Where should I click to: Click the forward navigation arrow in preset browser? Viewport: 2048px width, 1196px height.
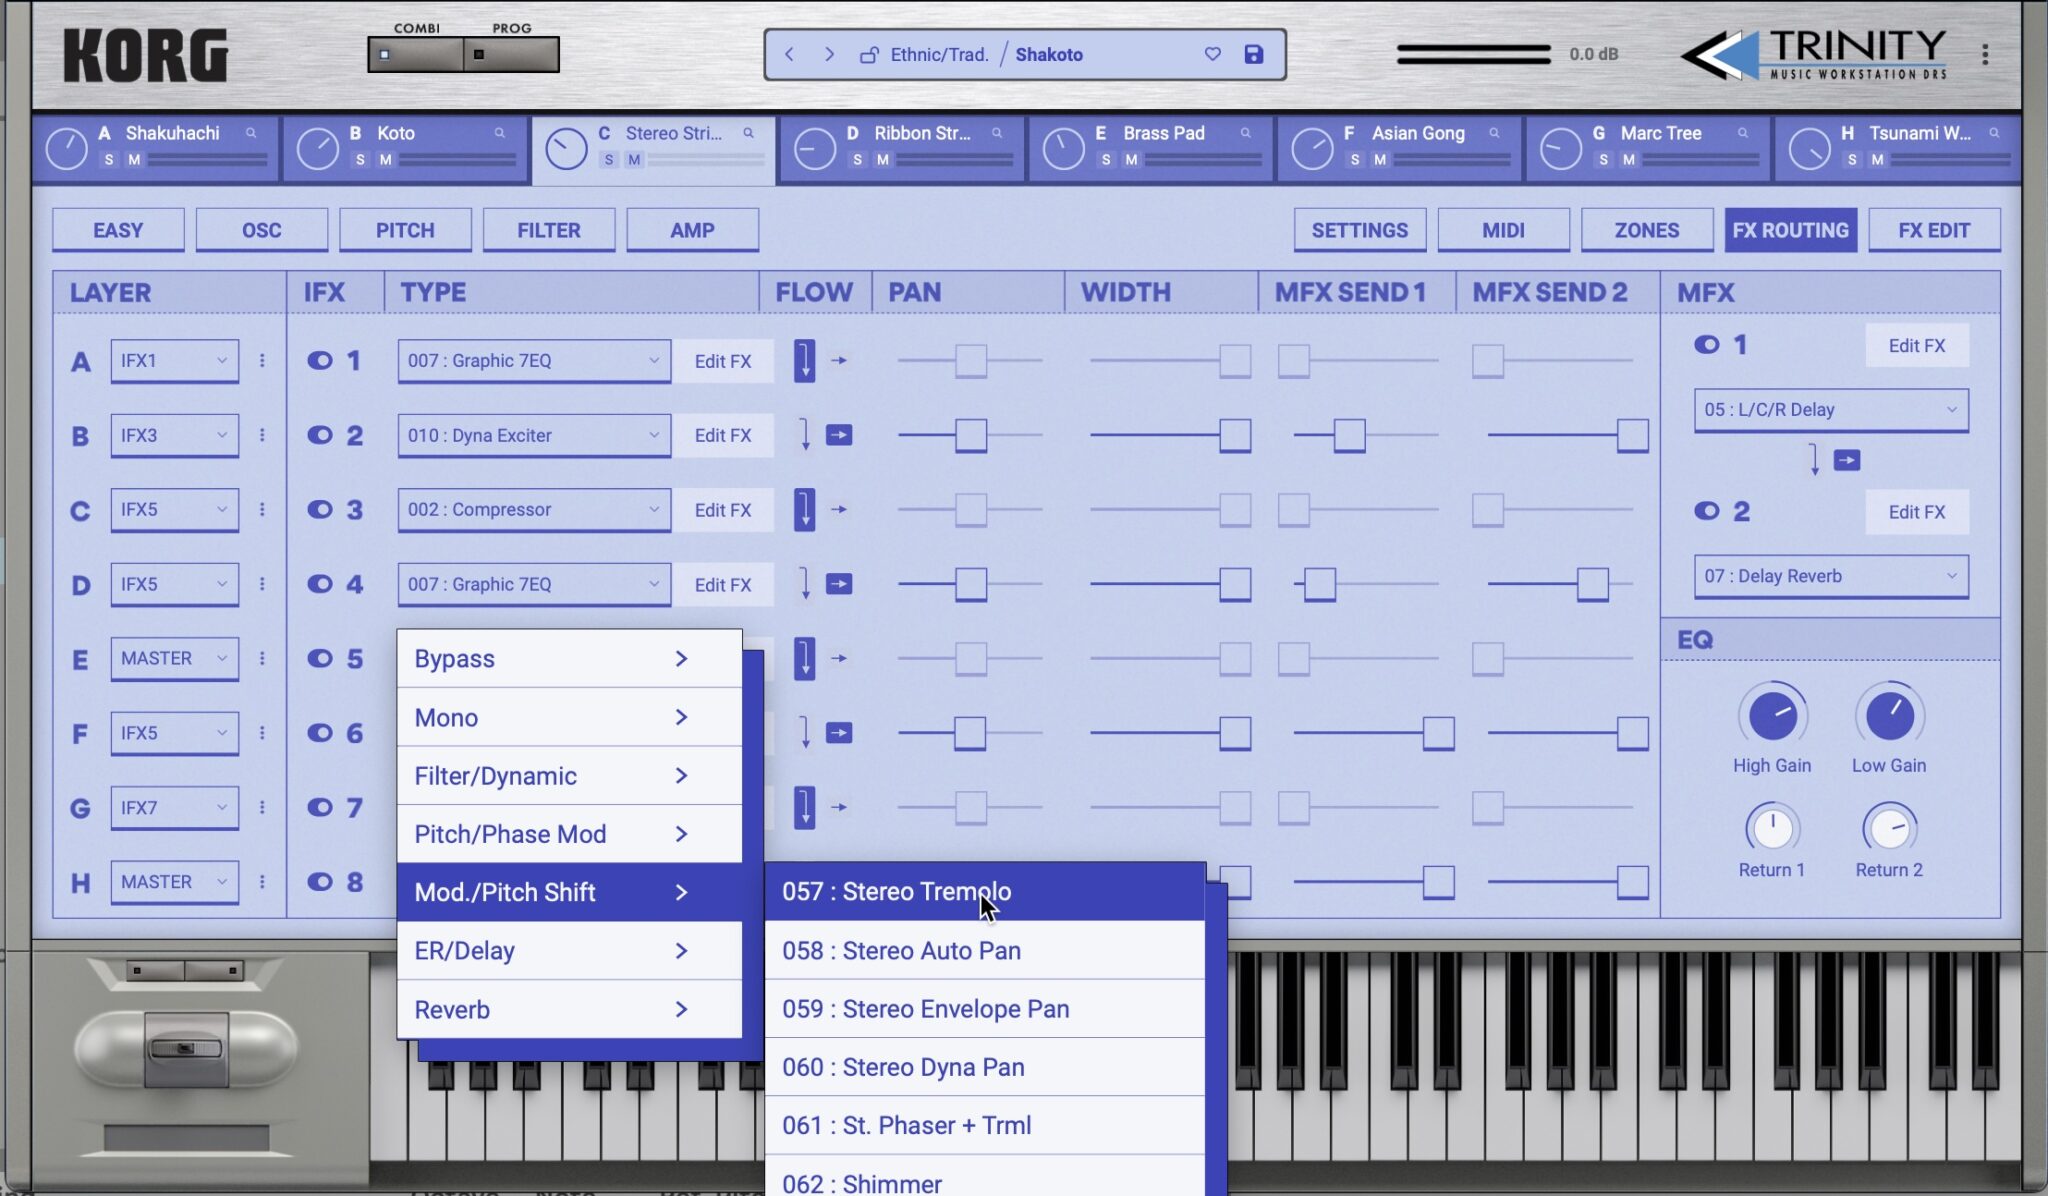(x=830, y=54)
